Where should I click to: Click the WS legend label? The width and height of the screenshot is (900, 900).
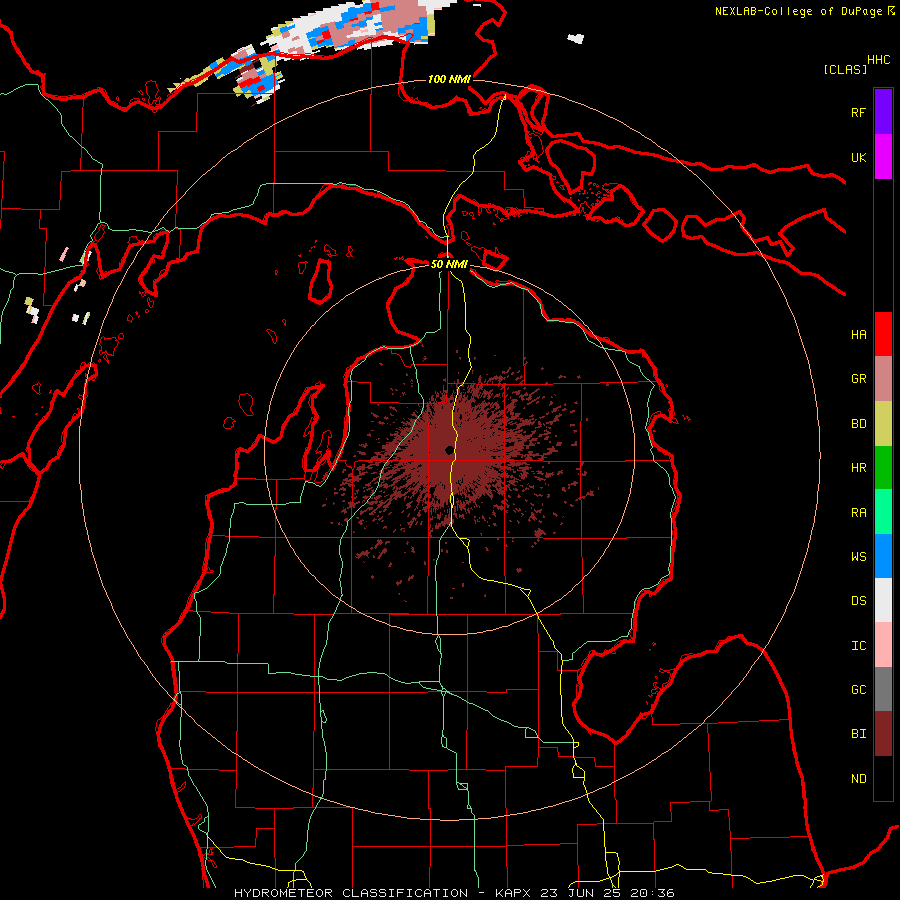[x=858, y=557]
